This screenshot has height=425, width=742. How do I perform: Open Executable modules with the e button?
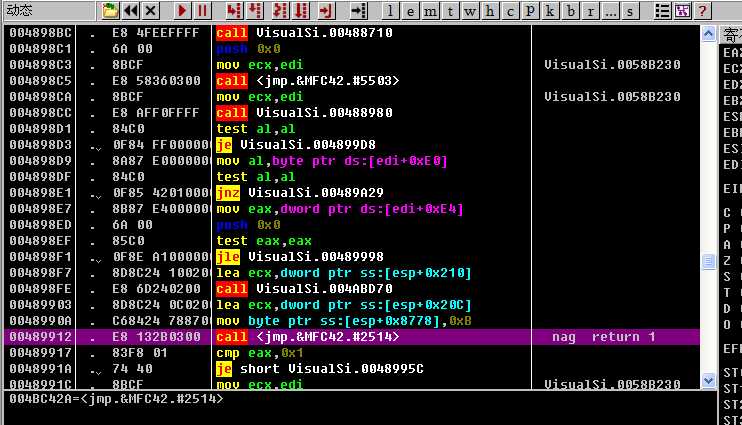click(x=410, y=10)
